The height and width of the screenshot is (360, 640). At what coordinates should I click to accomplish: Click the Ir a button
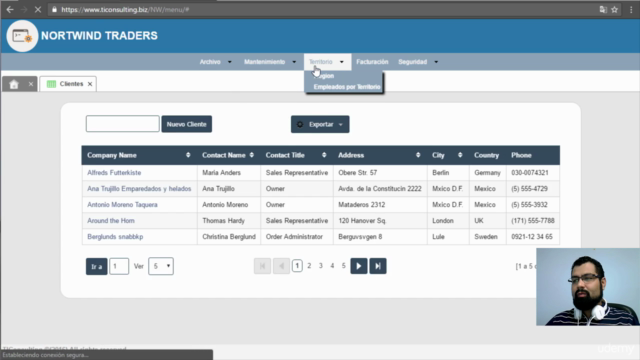click(x=96, y=267)
